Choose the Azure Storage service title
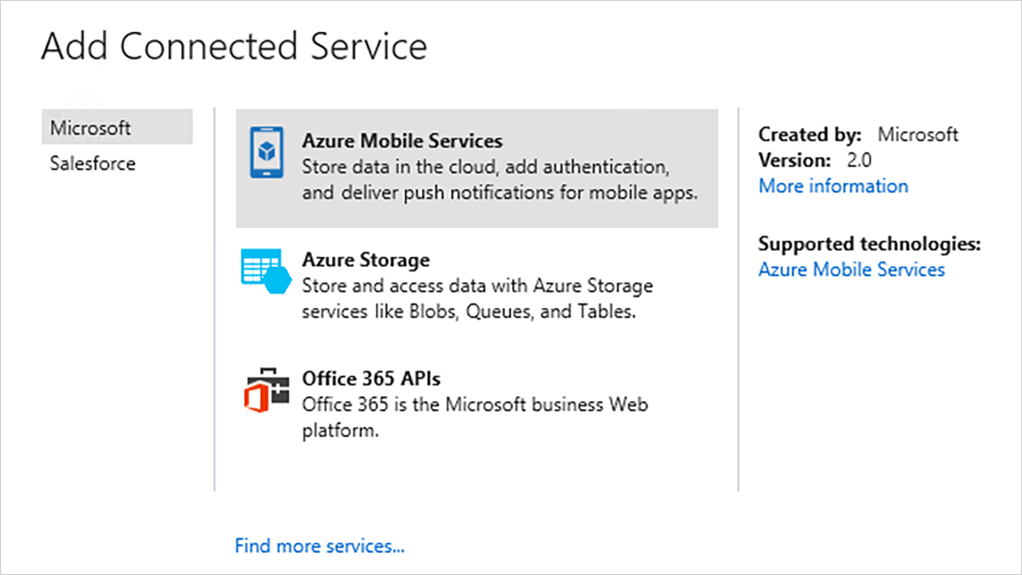This screenshot has height=575, width=1022. coord(366,260)
